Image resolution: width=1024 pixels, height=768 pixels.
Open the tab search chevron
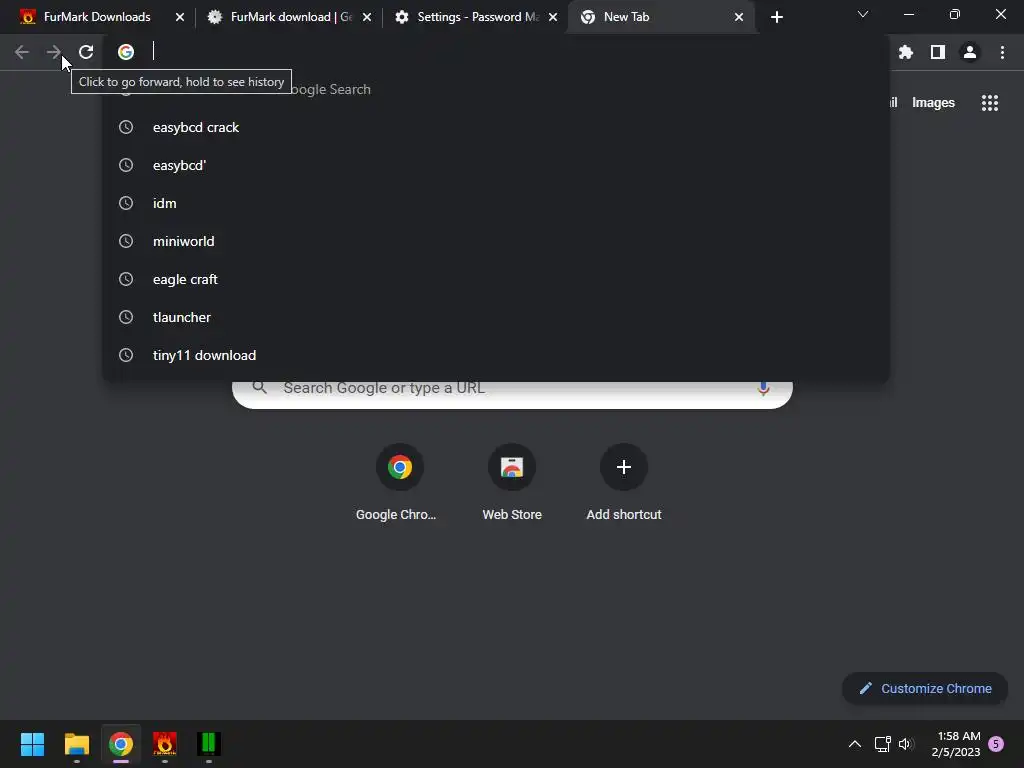(x=863, y=14)
